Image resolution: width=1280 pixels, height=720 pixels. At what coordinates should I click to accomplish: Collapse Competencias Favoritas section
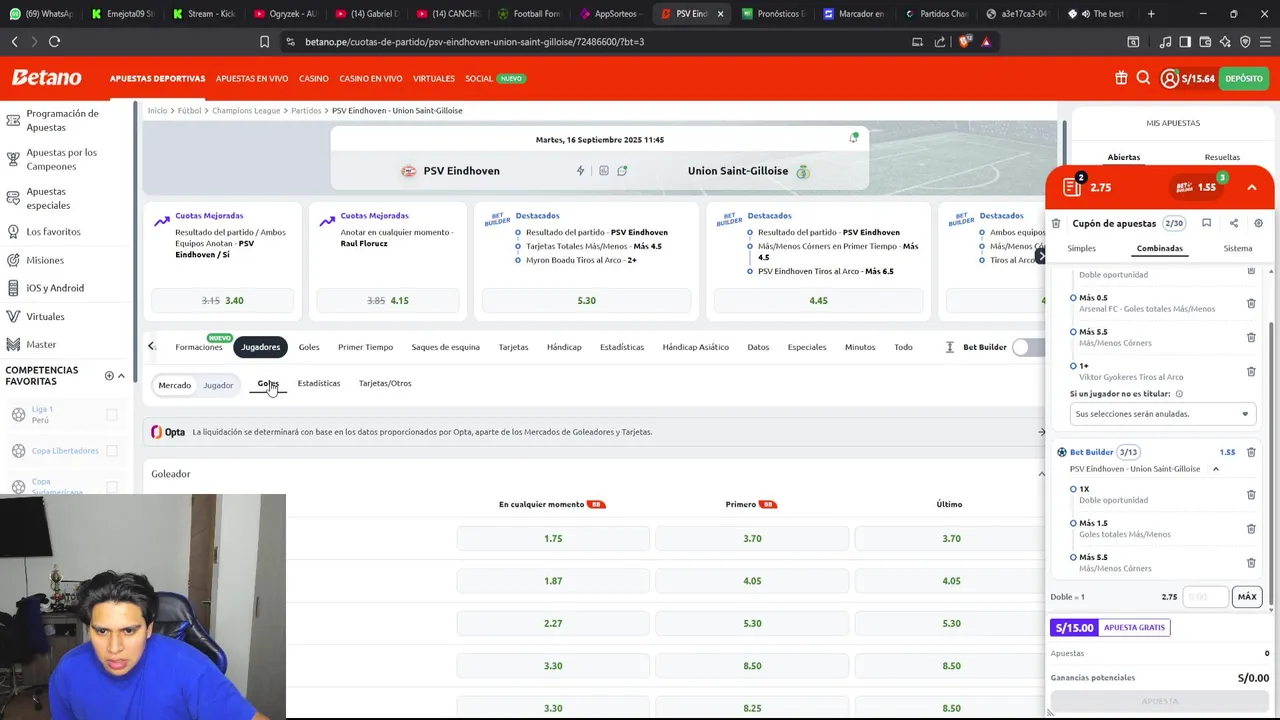click(x=121, y=376)
